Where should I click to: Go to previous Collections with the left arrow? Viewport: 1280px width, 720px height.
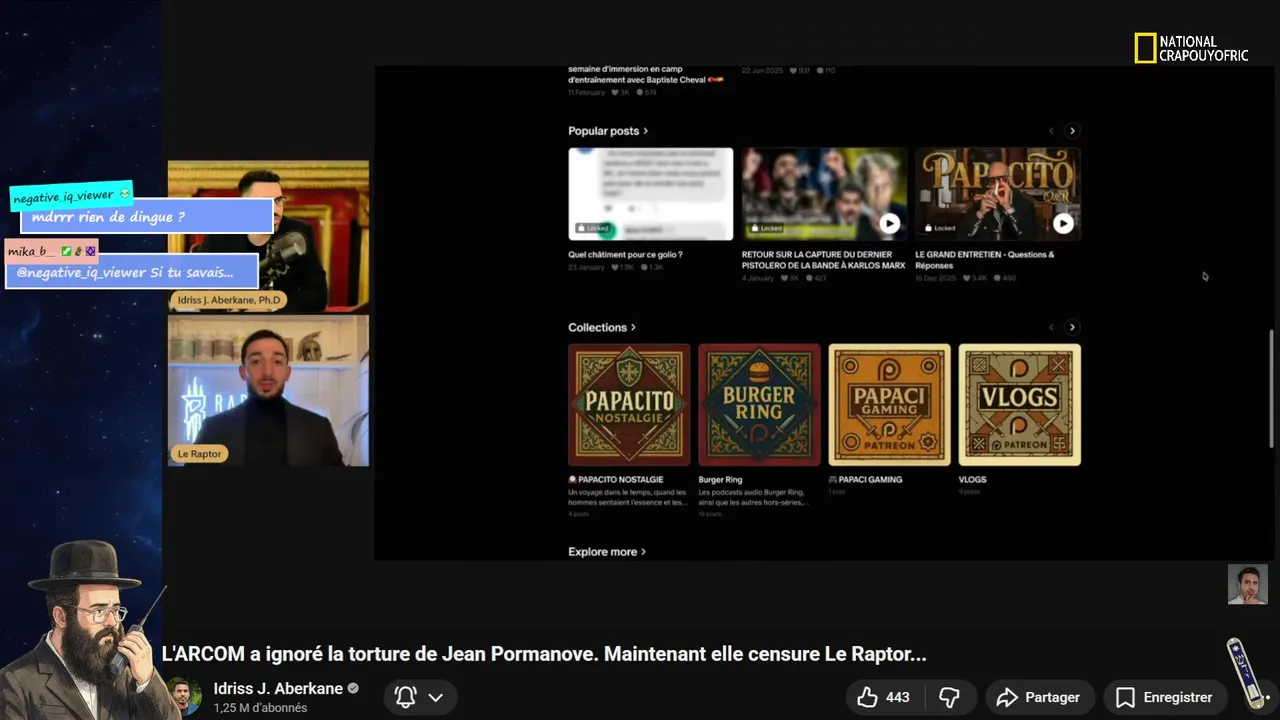point(1051,327)
